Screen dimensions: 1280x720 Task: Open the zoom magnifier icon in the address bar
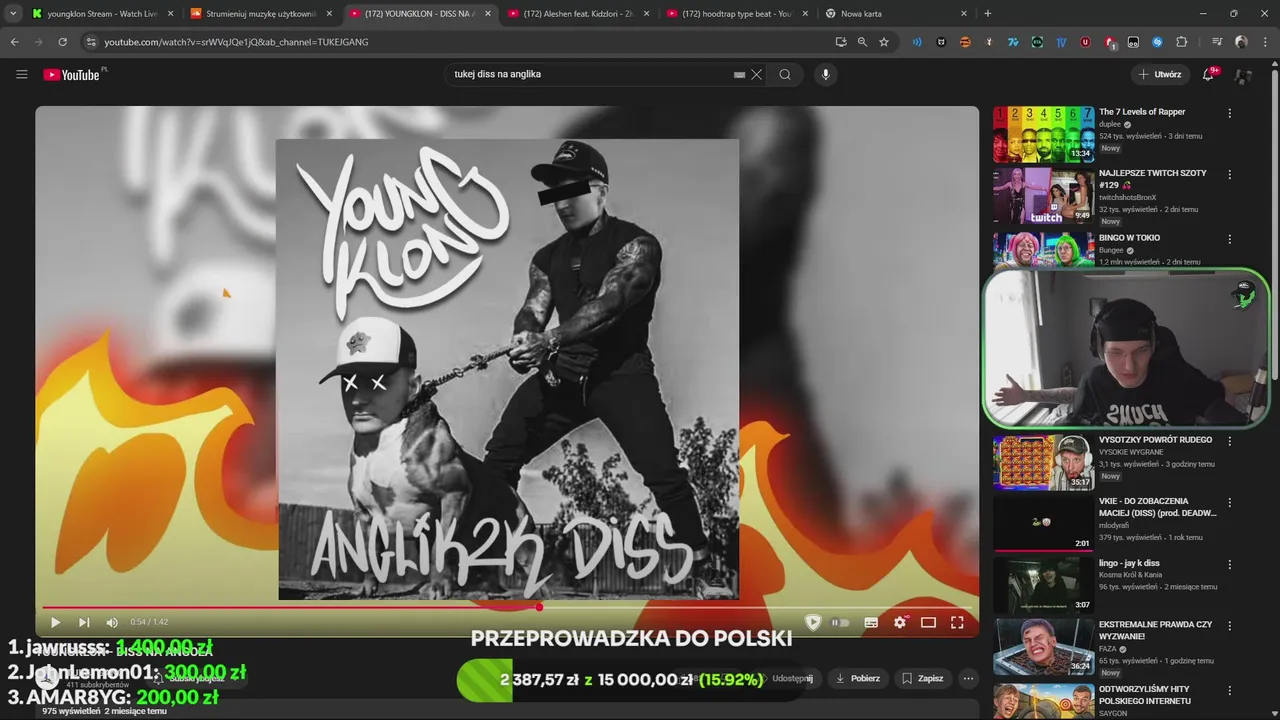(x=862, y=42)
